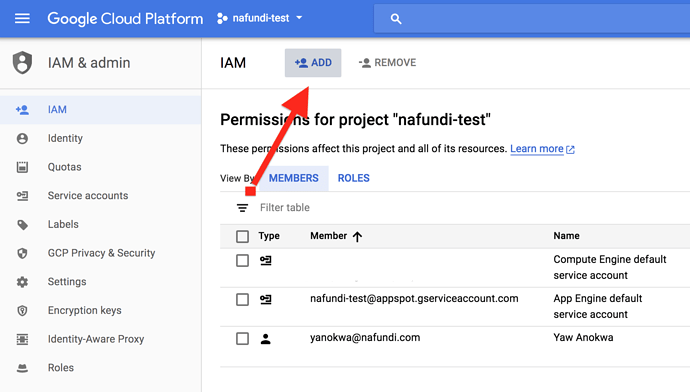690x392 pixels.
Task: Click the REMOVE member button
Action: (x=387, y=63)
